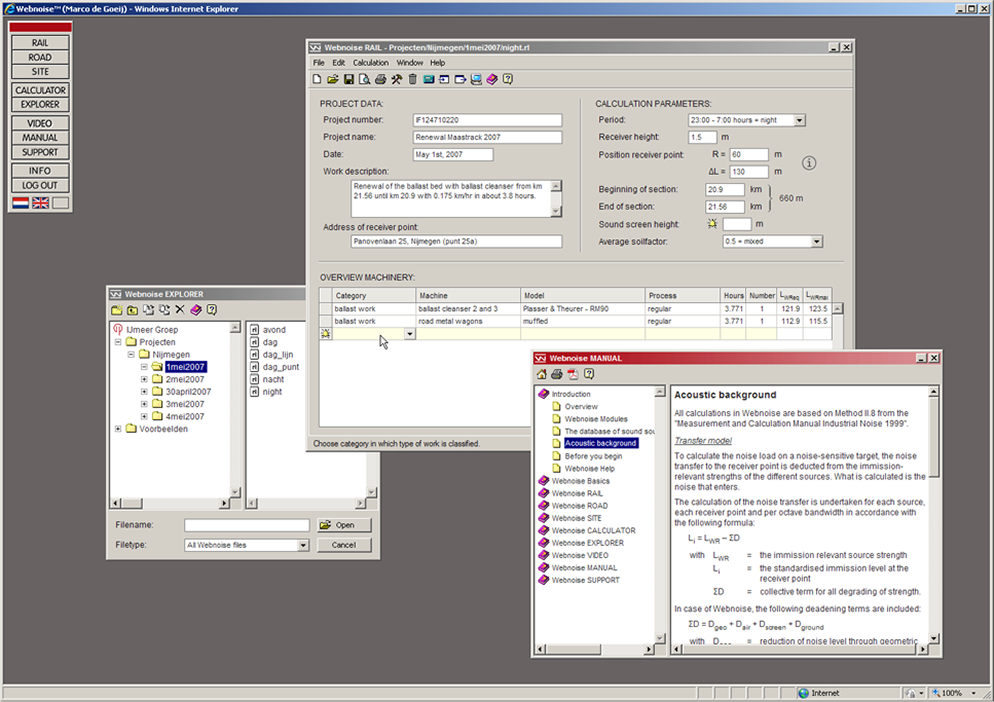
Task: Click CALCULATOR button in left sidebar
Action: (40, 90)
